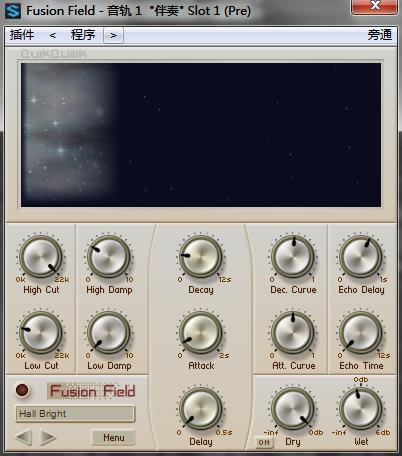Click the Fusion Field logo
Viewport: 402px width, 456px height.
pos(92,391)
